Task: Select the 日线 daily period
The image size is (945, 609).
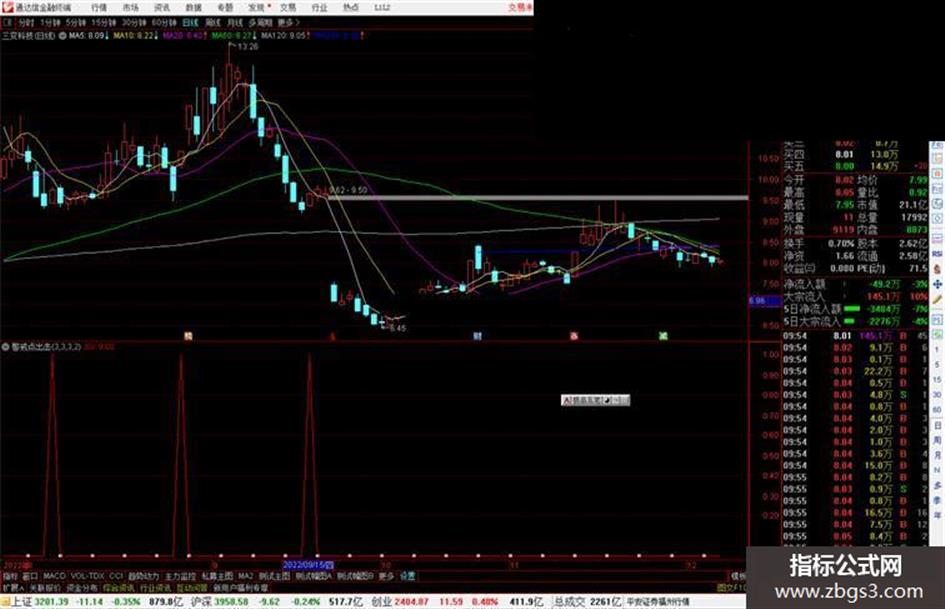Action: click(190, 22)
